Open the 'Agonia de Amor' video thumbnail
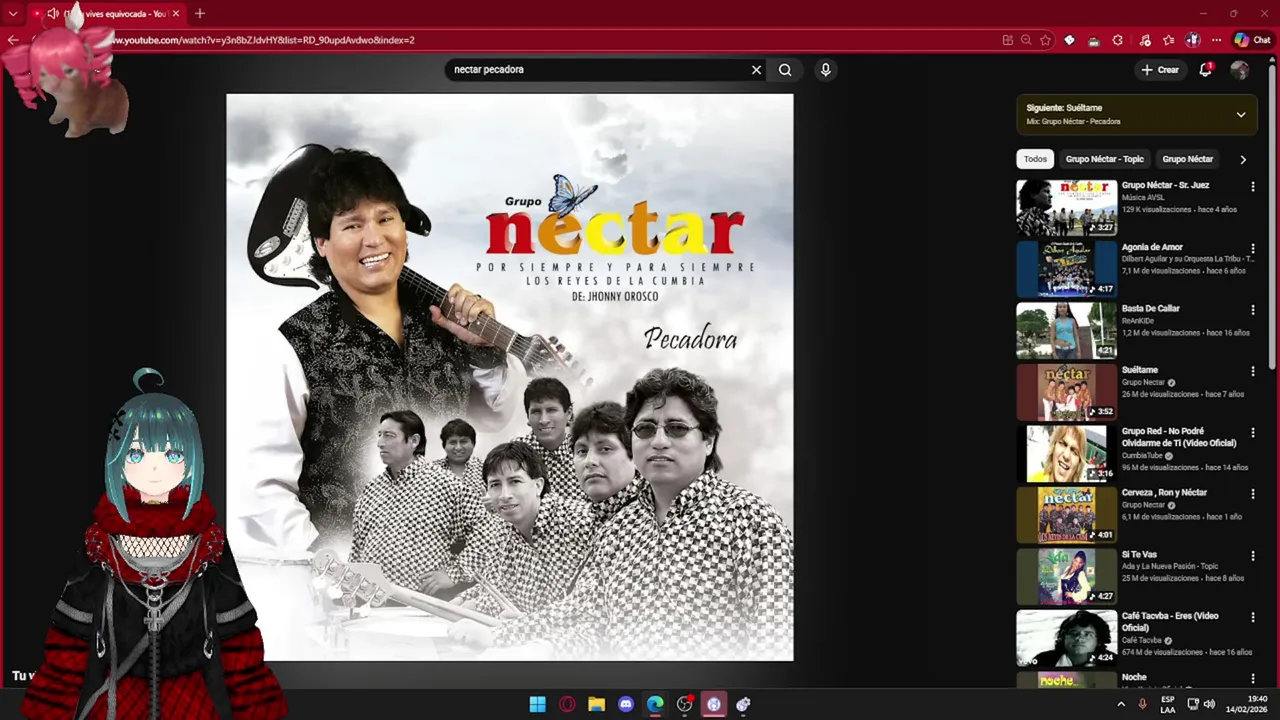Screen dimensions: 1280x720 (1067, 269)
